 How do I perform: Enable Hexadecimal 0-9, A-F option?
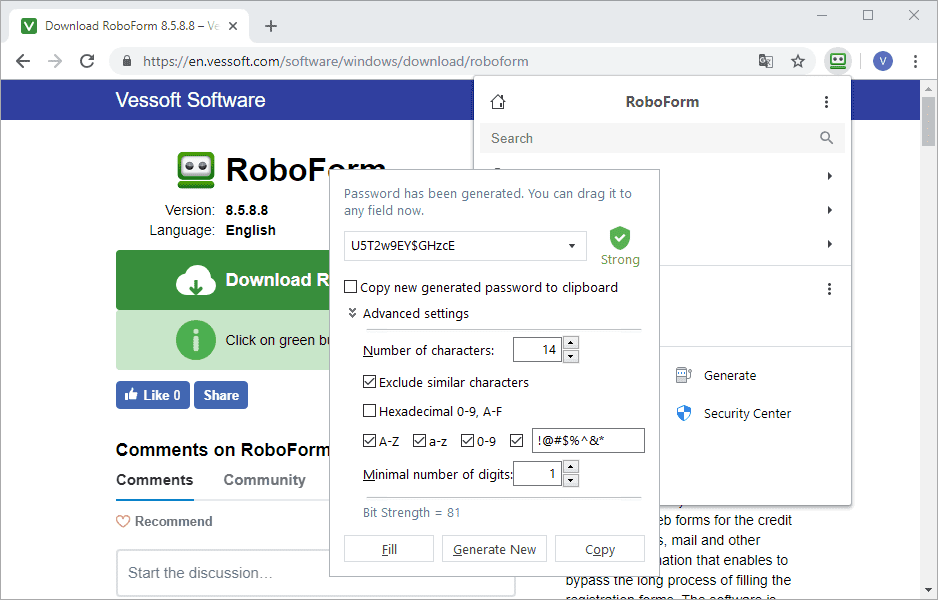[x=369, y=411]
